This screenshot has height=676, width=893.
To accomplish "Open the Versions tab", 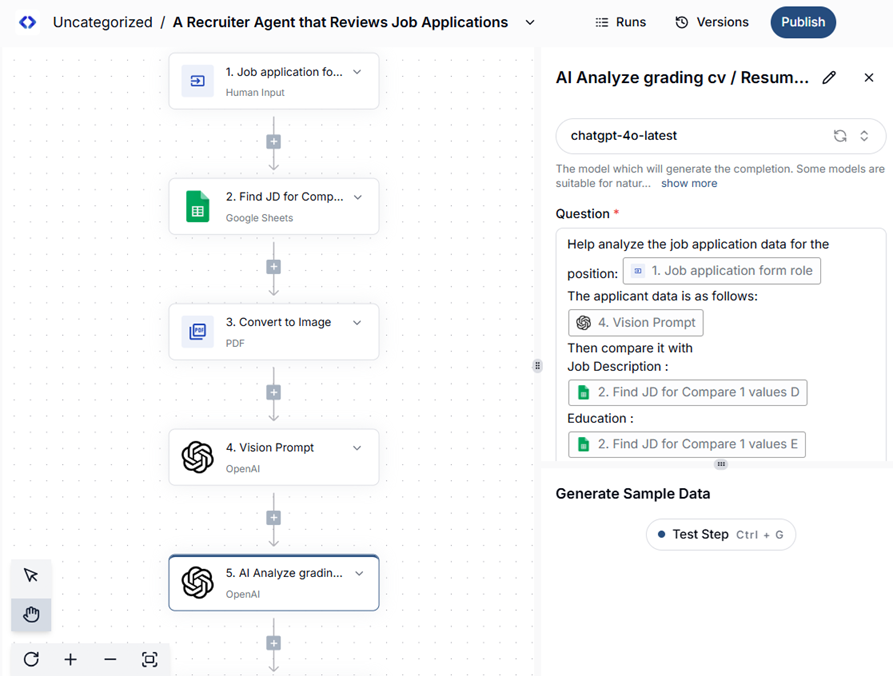I will tap(712, 22).
